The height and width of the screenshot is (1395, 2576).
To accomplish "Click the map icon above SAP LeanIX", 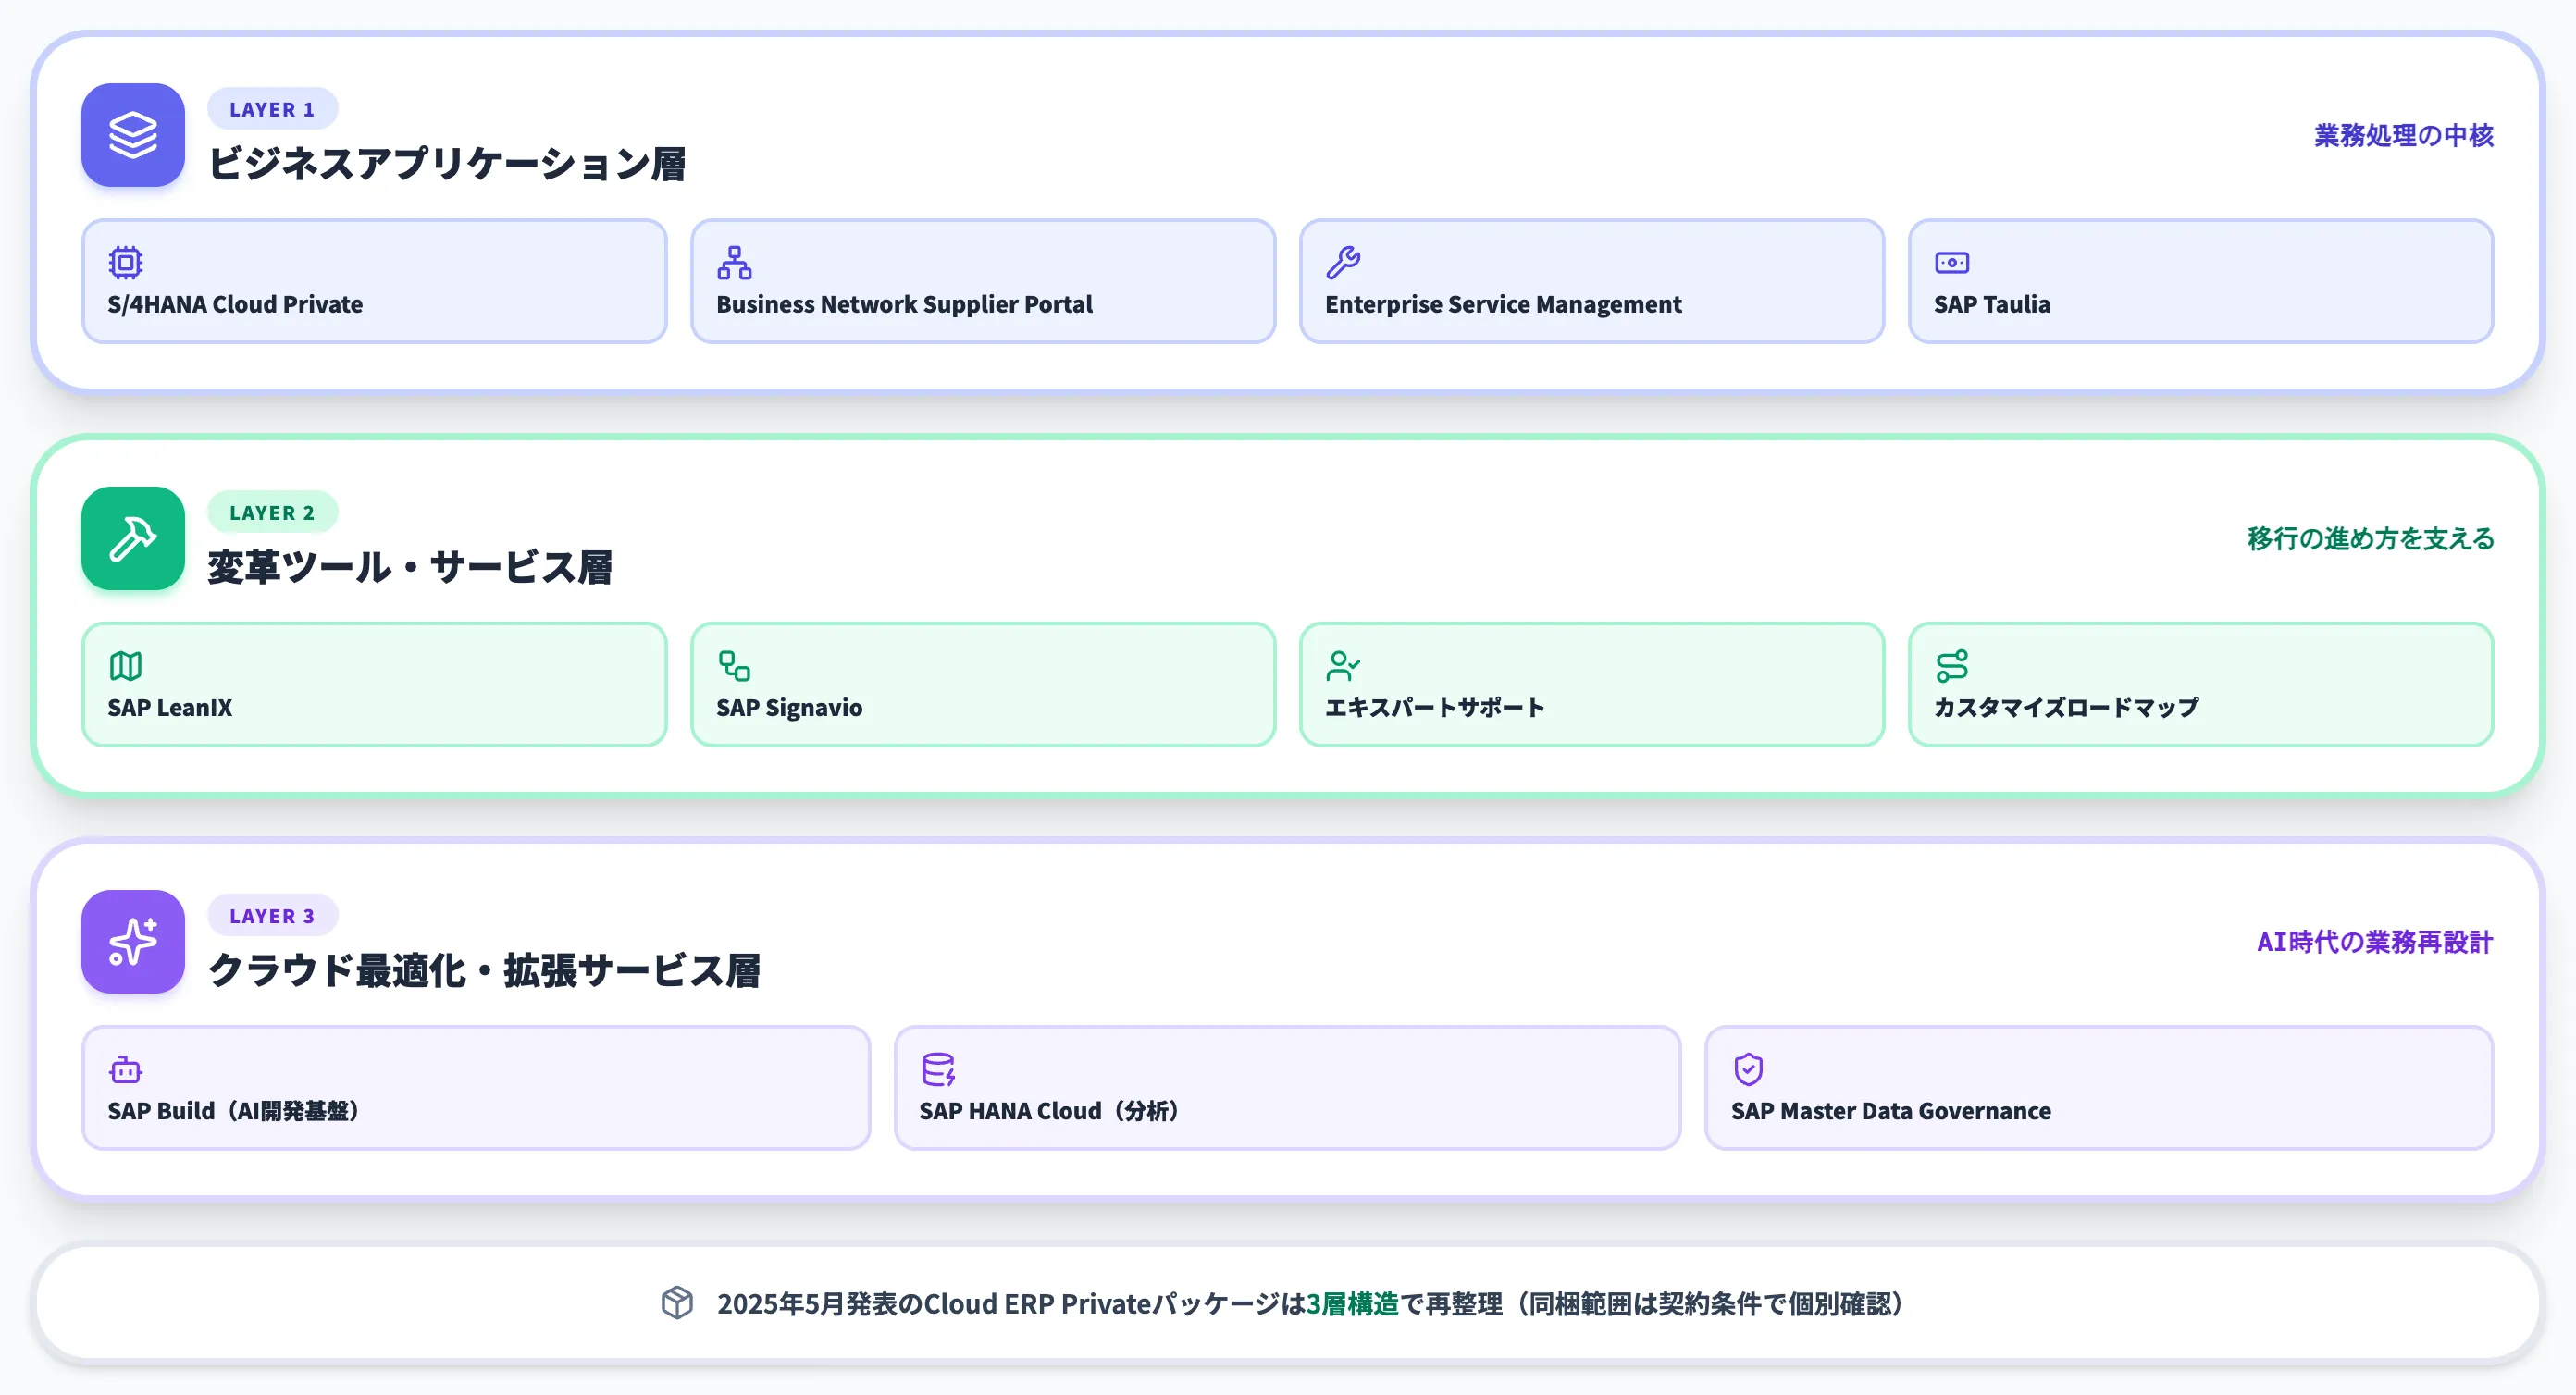I will click(126, 665).
